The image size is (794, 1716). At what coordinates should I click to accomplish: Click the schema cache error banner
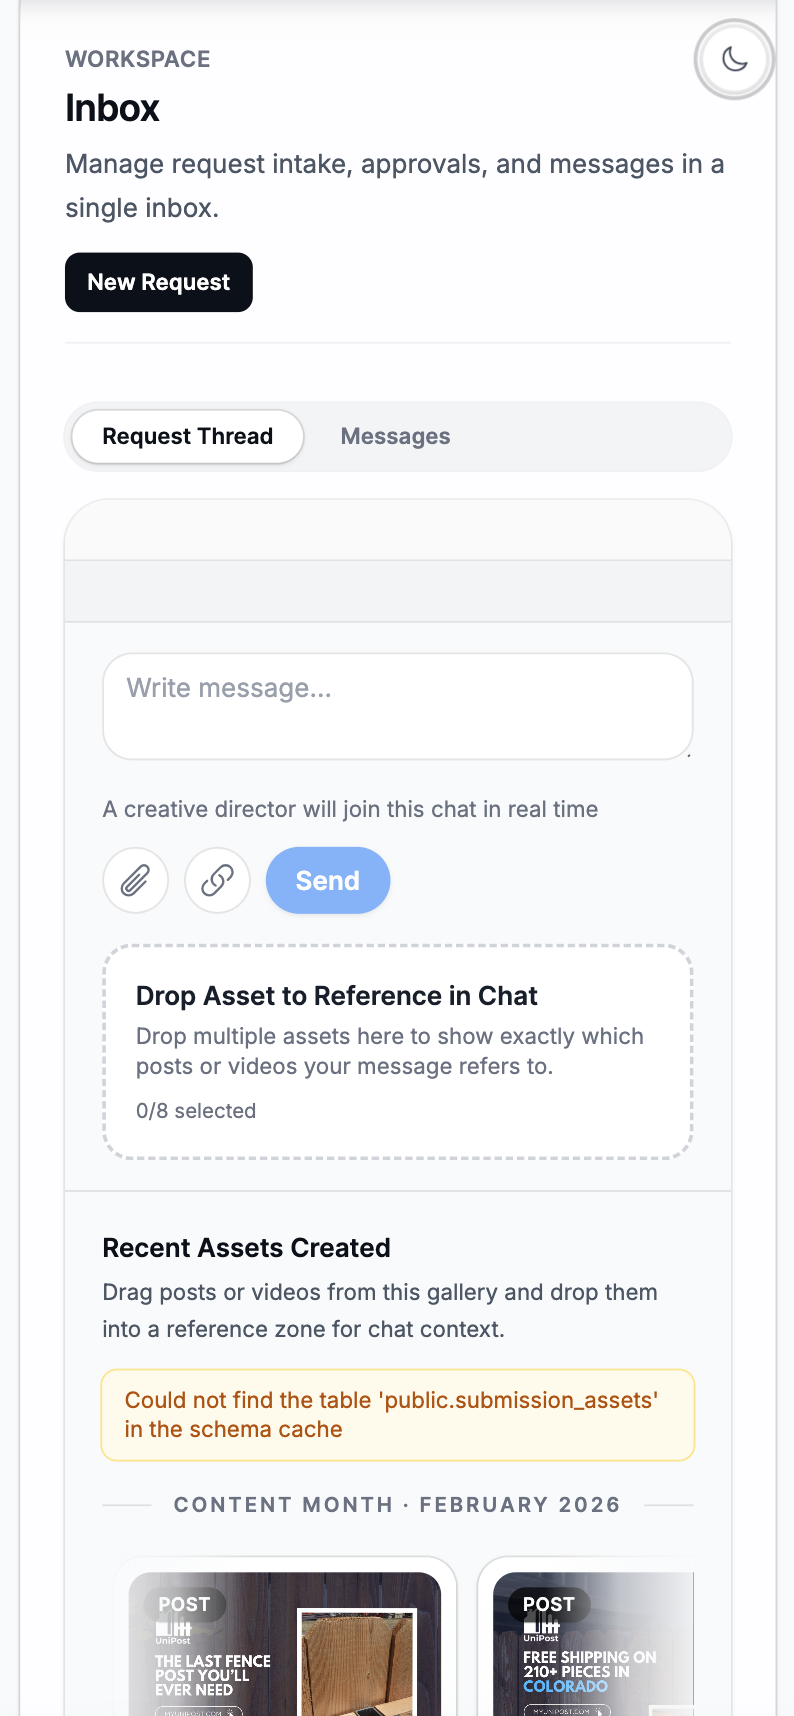point(397,1414)
